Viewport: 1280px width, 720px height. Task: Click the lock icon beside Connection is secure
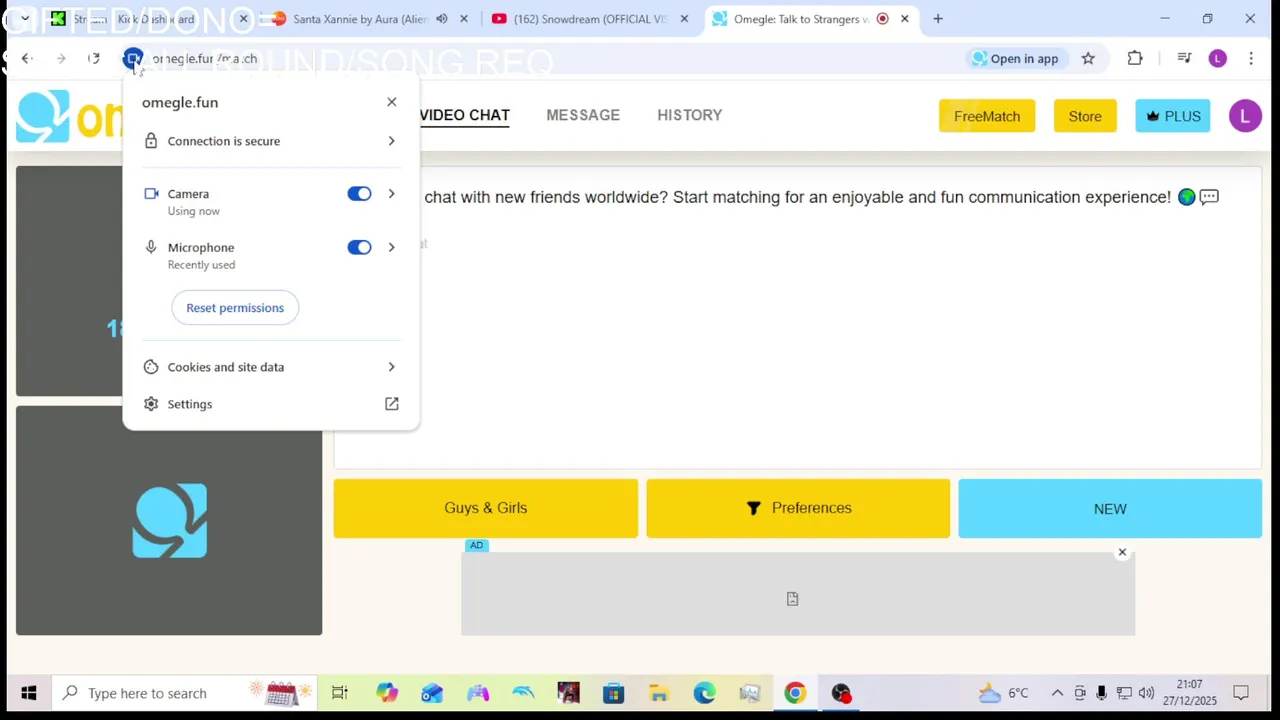click(151, 141)
